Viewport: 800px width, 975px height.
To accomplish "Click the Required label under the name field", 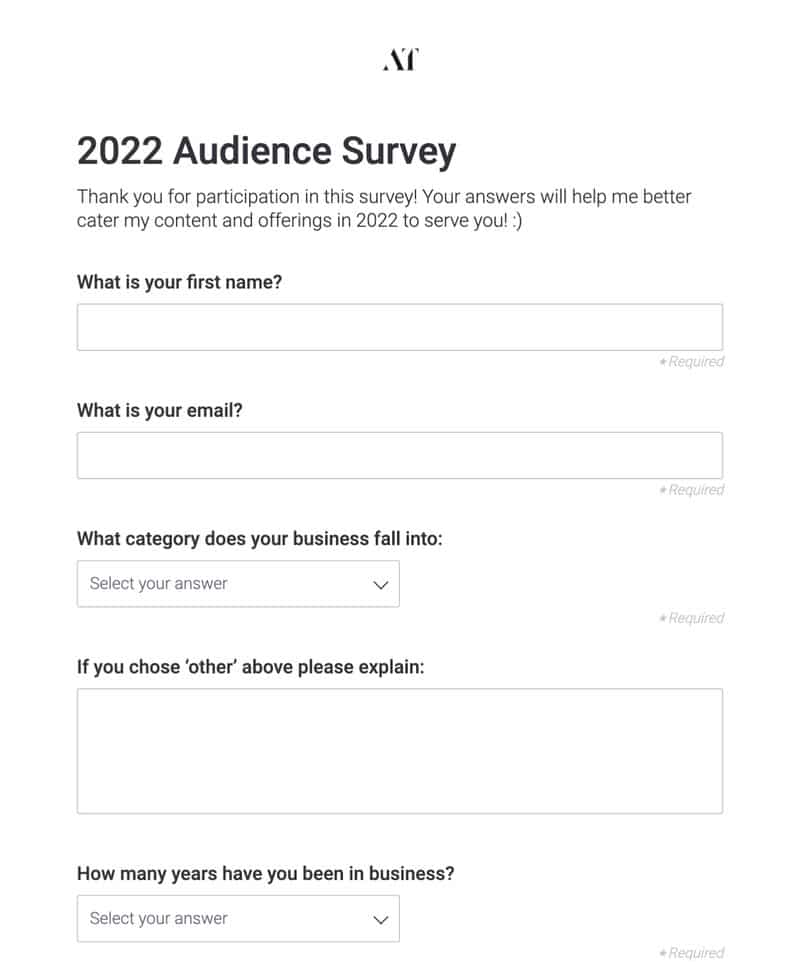I will coord(692,361).
